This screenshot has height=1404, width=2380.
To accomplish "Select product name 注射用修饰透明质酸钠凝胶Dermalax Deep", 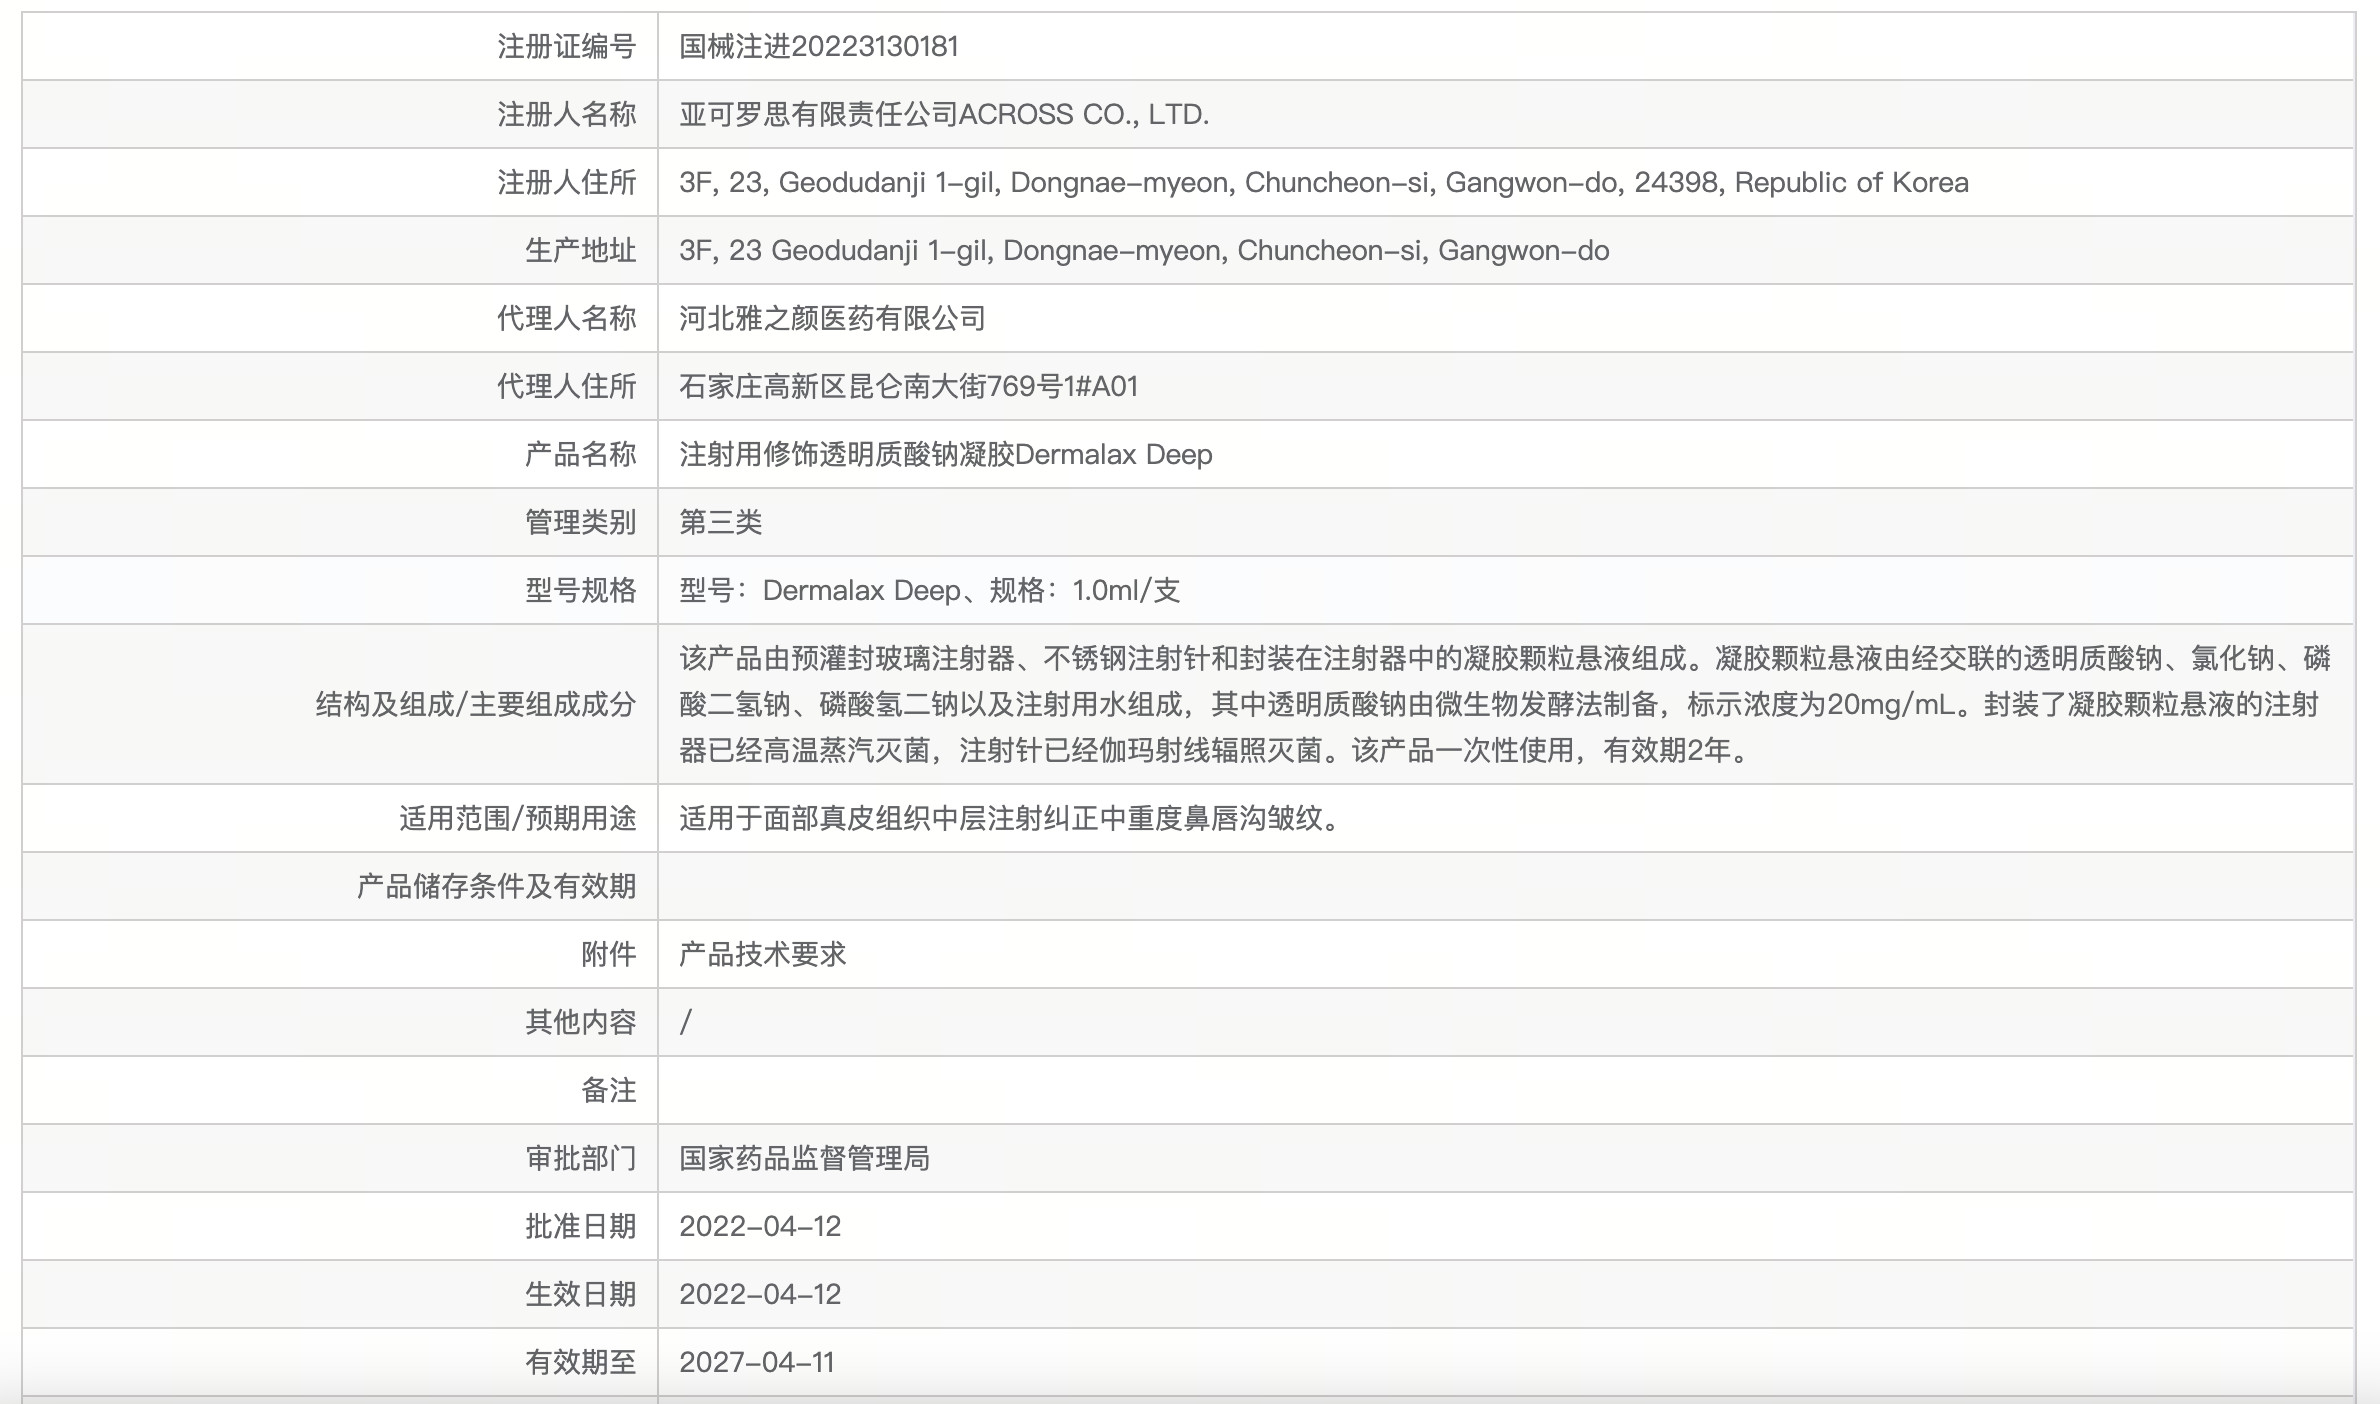I will click(x=946, y=454).
